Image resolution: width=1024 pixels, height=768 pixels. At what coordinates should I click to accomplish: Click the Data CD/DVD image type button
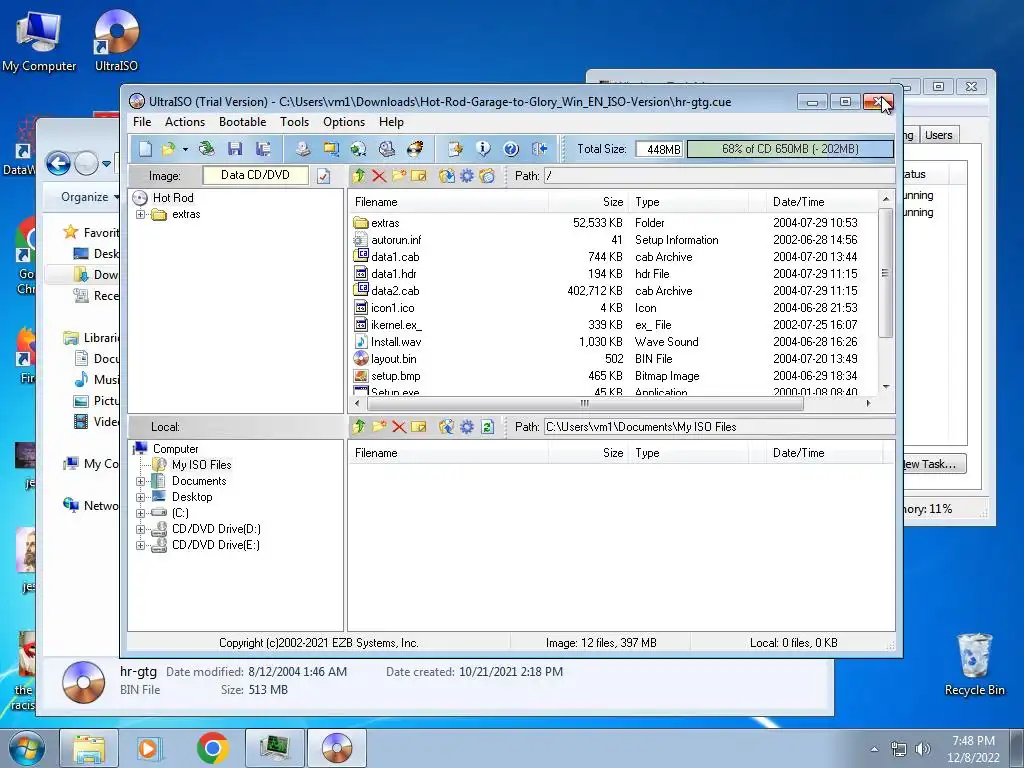tap(255, 175)
